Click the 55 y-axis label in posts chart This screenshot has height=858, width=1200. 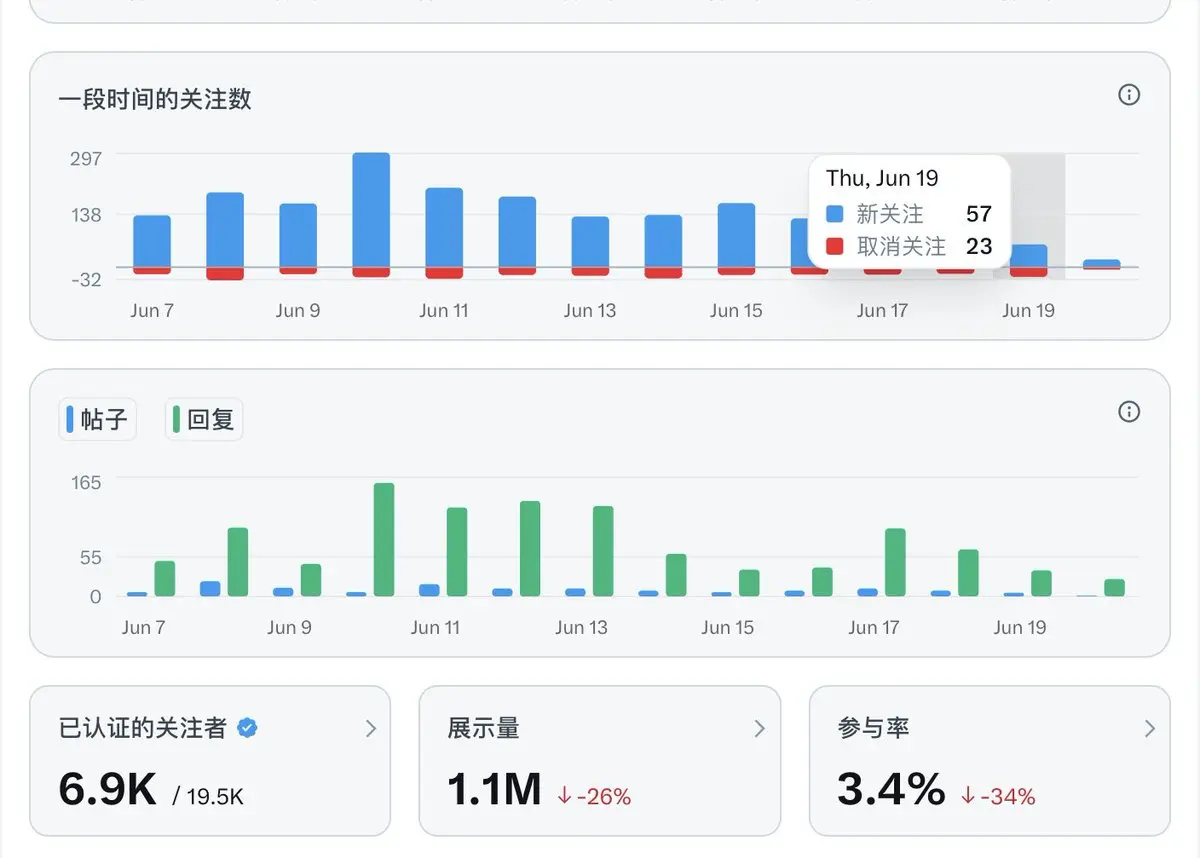91,558
